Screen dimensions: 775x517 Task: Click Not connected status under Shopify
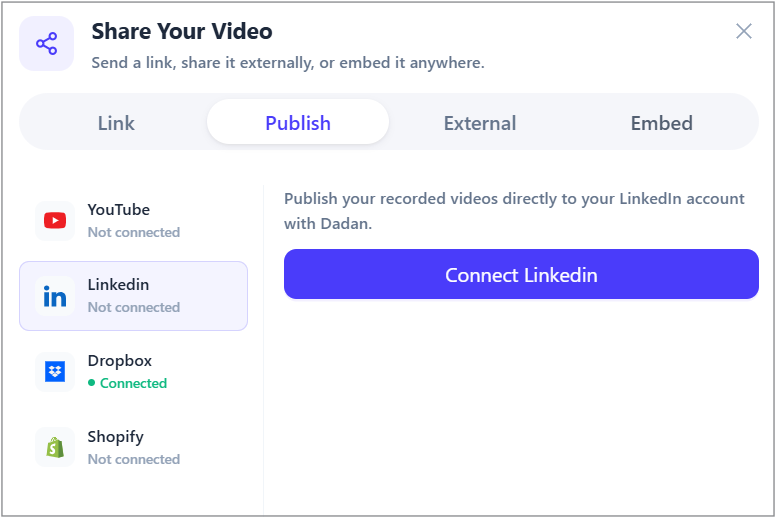tap(134, 459)
